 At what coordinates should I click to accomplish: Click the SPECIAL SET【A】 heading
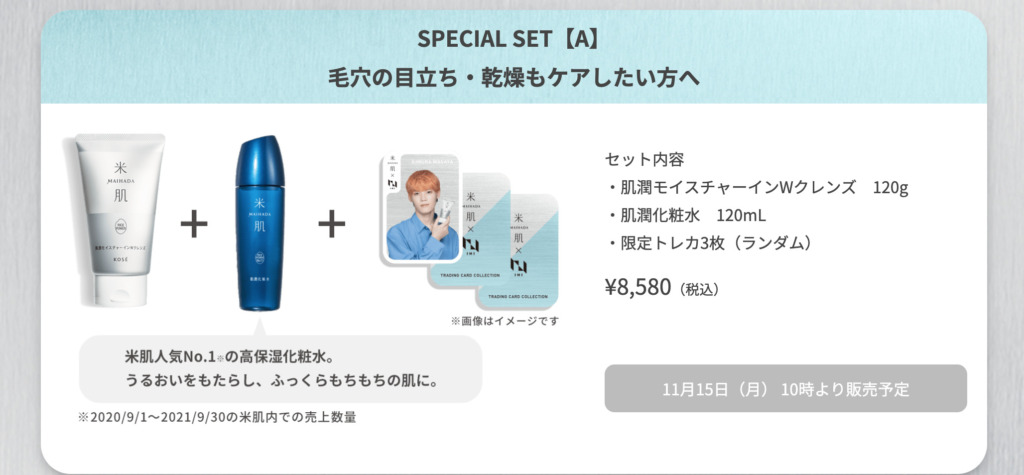click(x=508, y=39)
